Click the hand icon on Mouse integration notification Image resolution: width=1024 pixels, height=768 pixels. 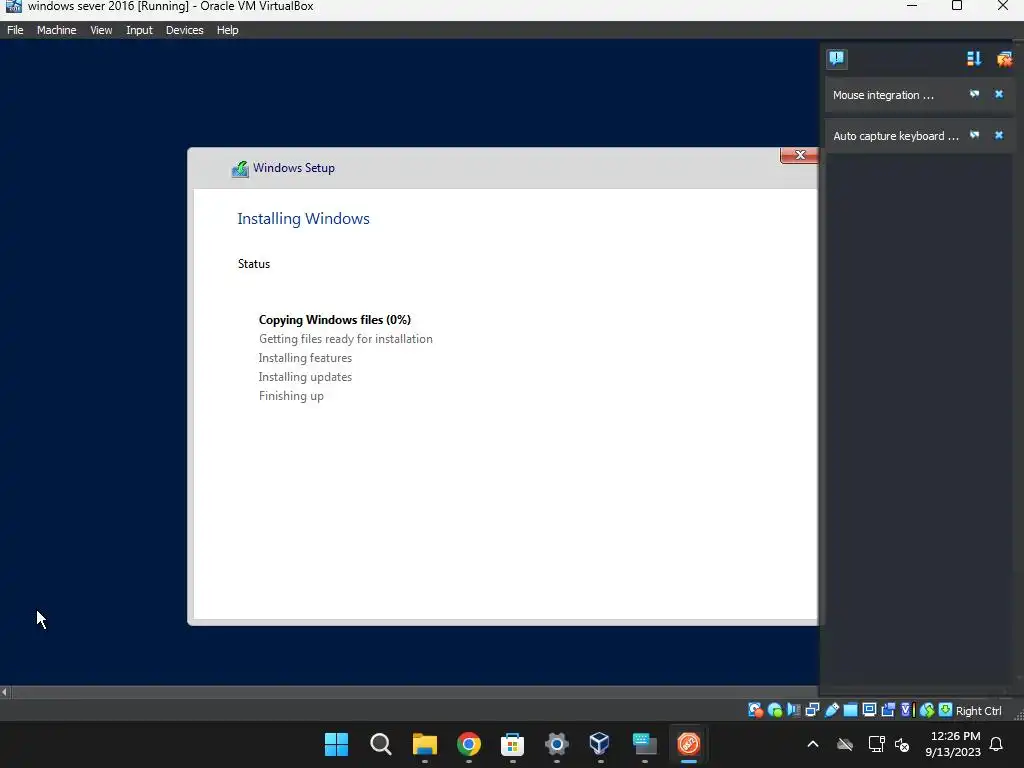[x=974, y=94]
